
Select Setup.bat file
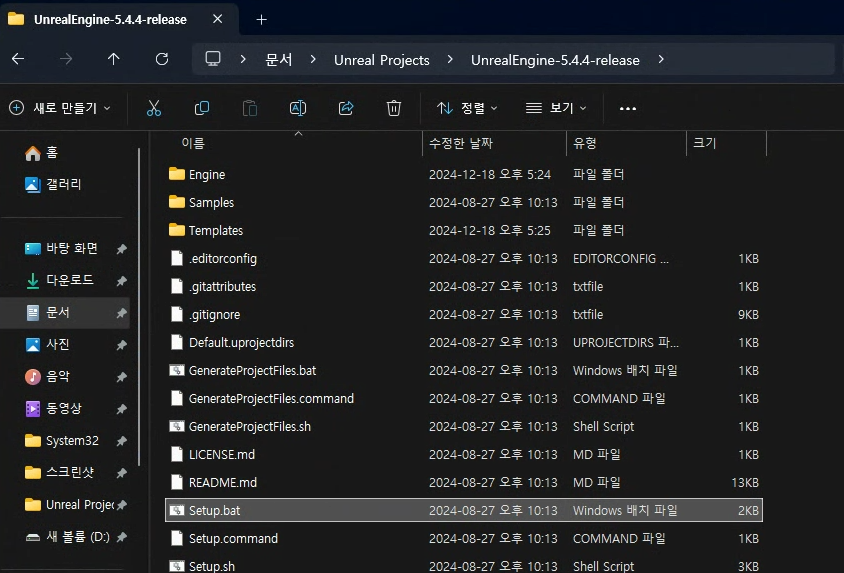click(463, 510)
